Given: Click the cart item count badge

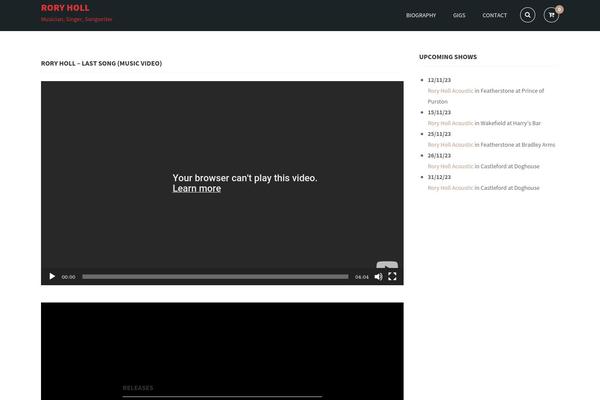Looking at the screenshot, I should click(559, 9).
